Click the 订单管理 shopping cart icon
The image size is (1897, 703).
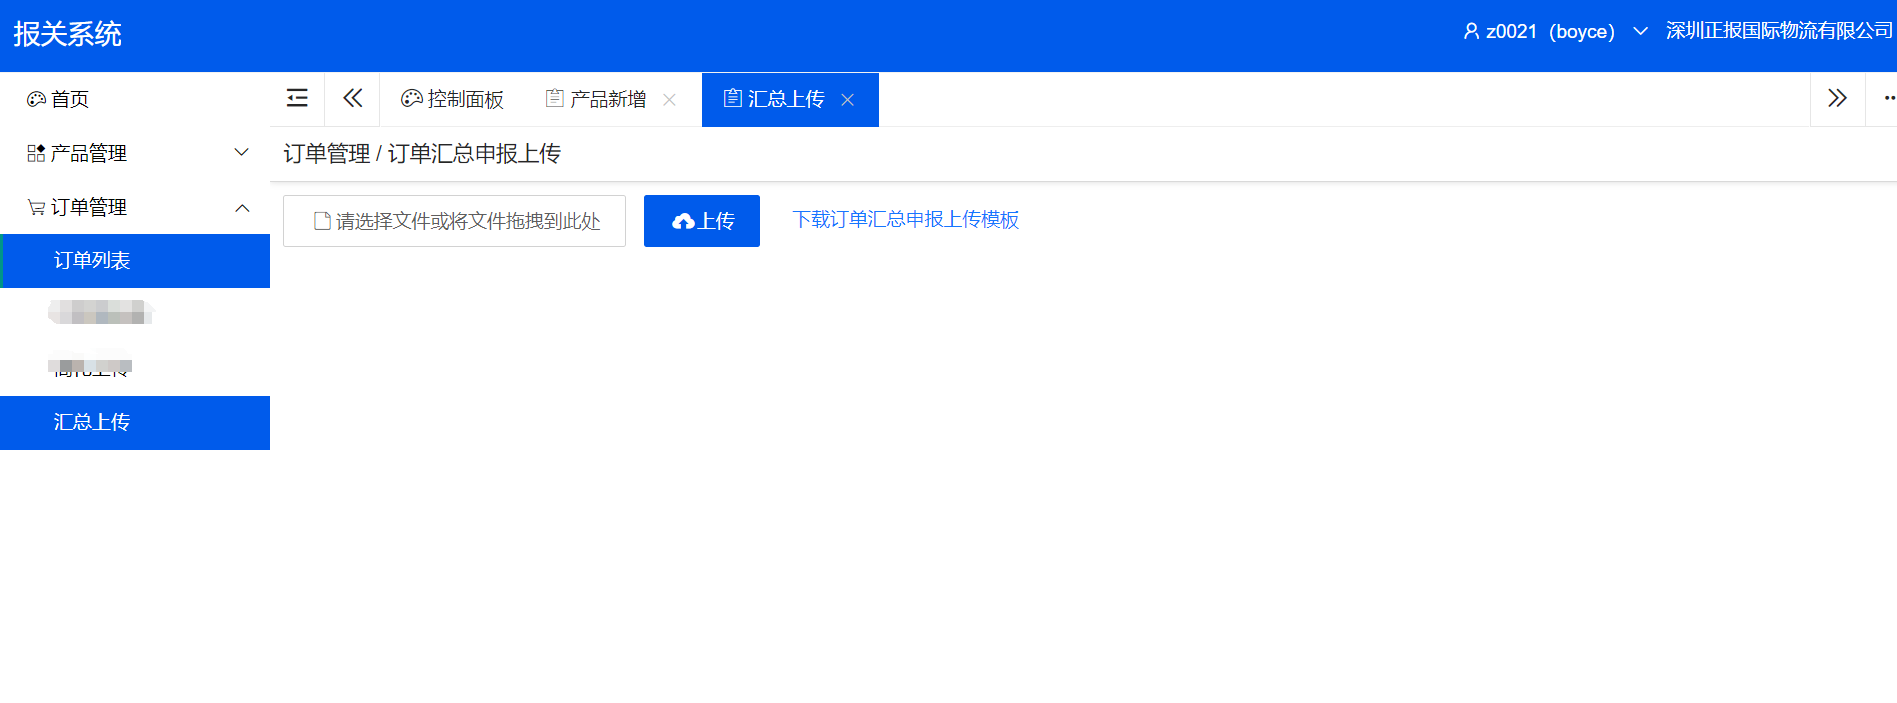click(36, 207)
